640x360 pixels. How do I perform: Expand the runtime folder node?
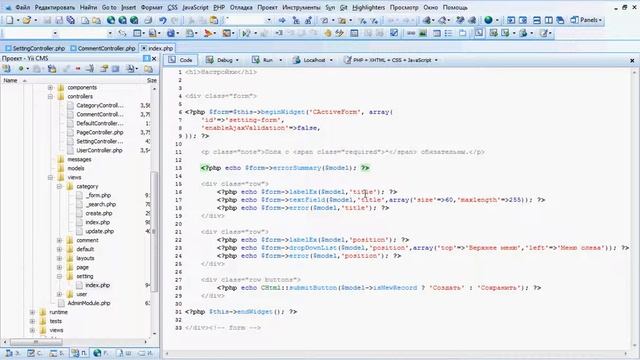[32, 312]
